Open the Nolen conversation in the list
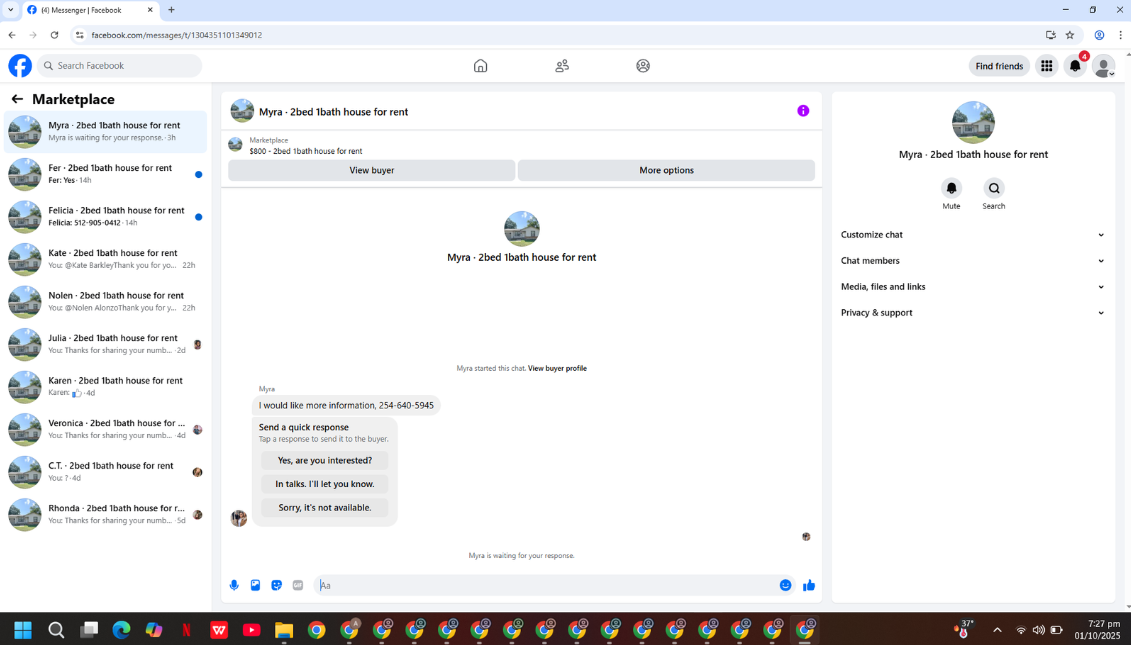Screen dimensions: 1131x645 [105, 302]
